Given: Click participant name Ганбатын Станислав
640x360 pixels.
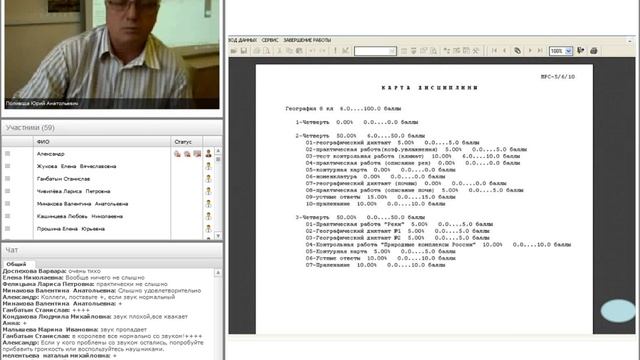Looking at the screenshot, I should point(63,179).
